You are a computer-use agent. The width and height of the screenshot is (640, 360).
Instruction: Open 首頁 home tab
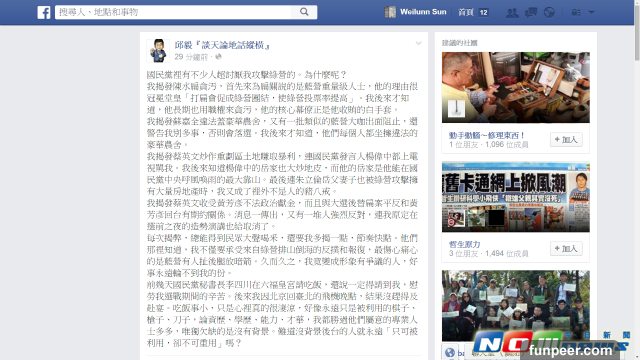pos(466,12)
